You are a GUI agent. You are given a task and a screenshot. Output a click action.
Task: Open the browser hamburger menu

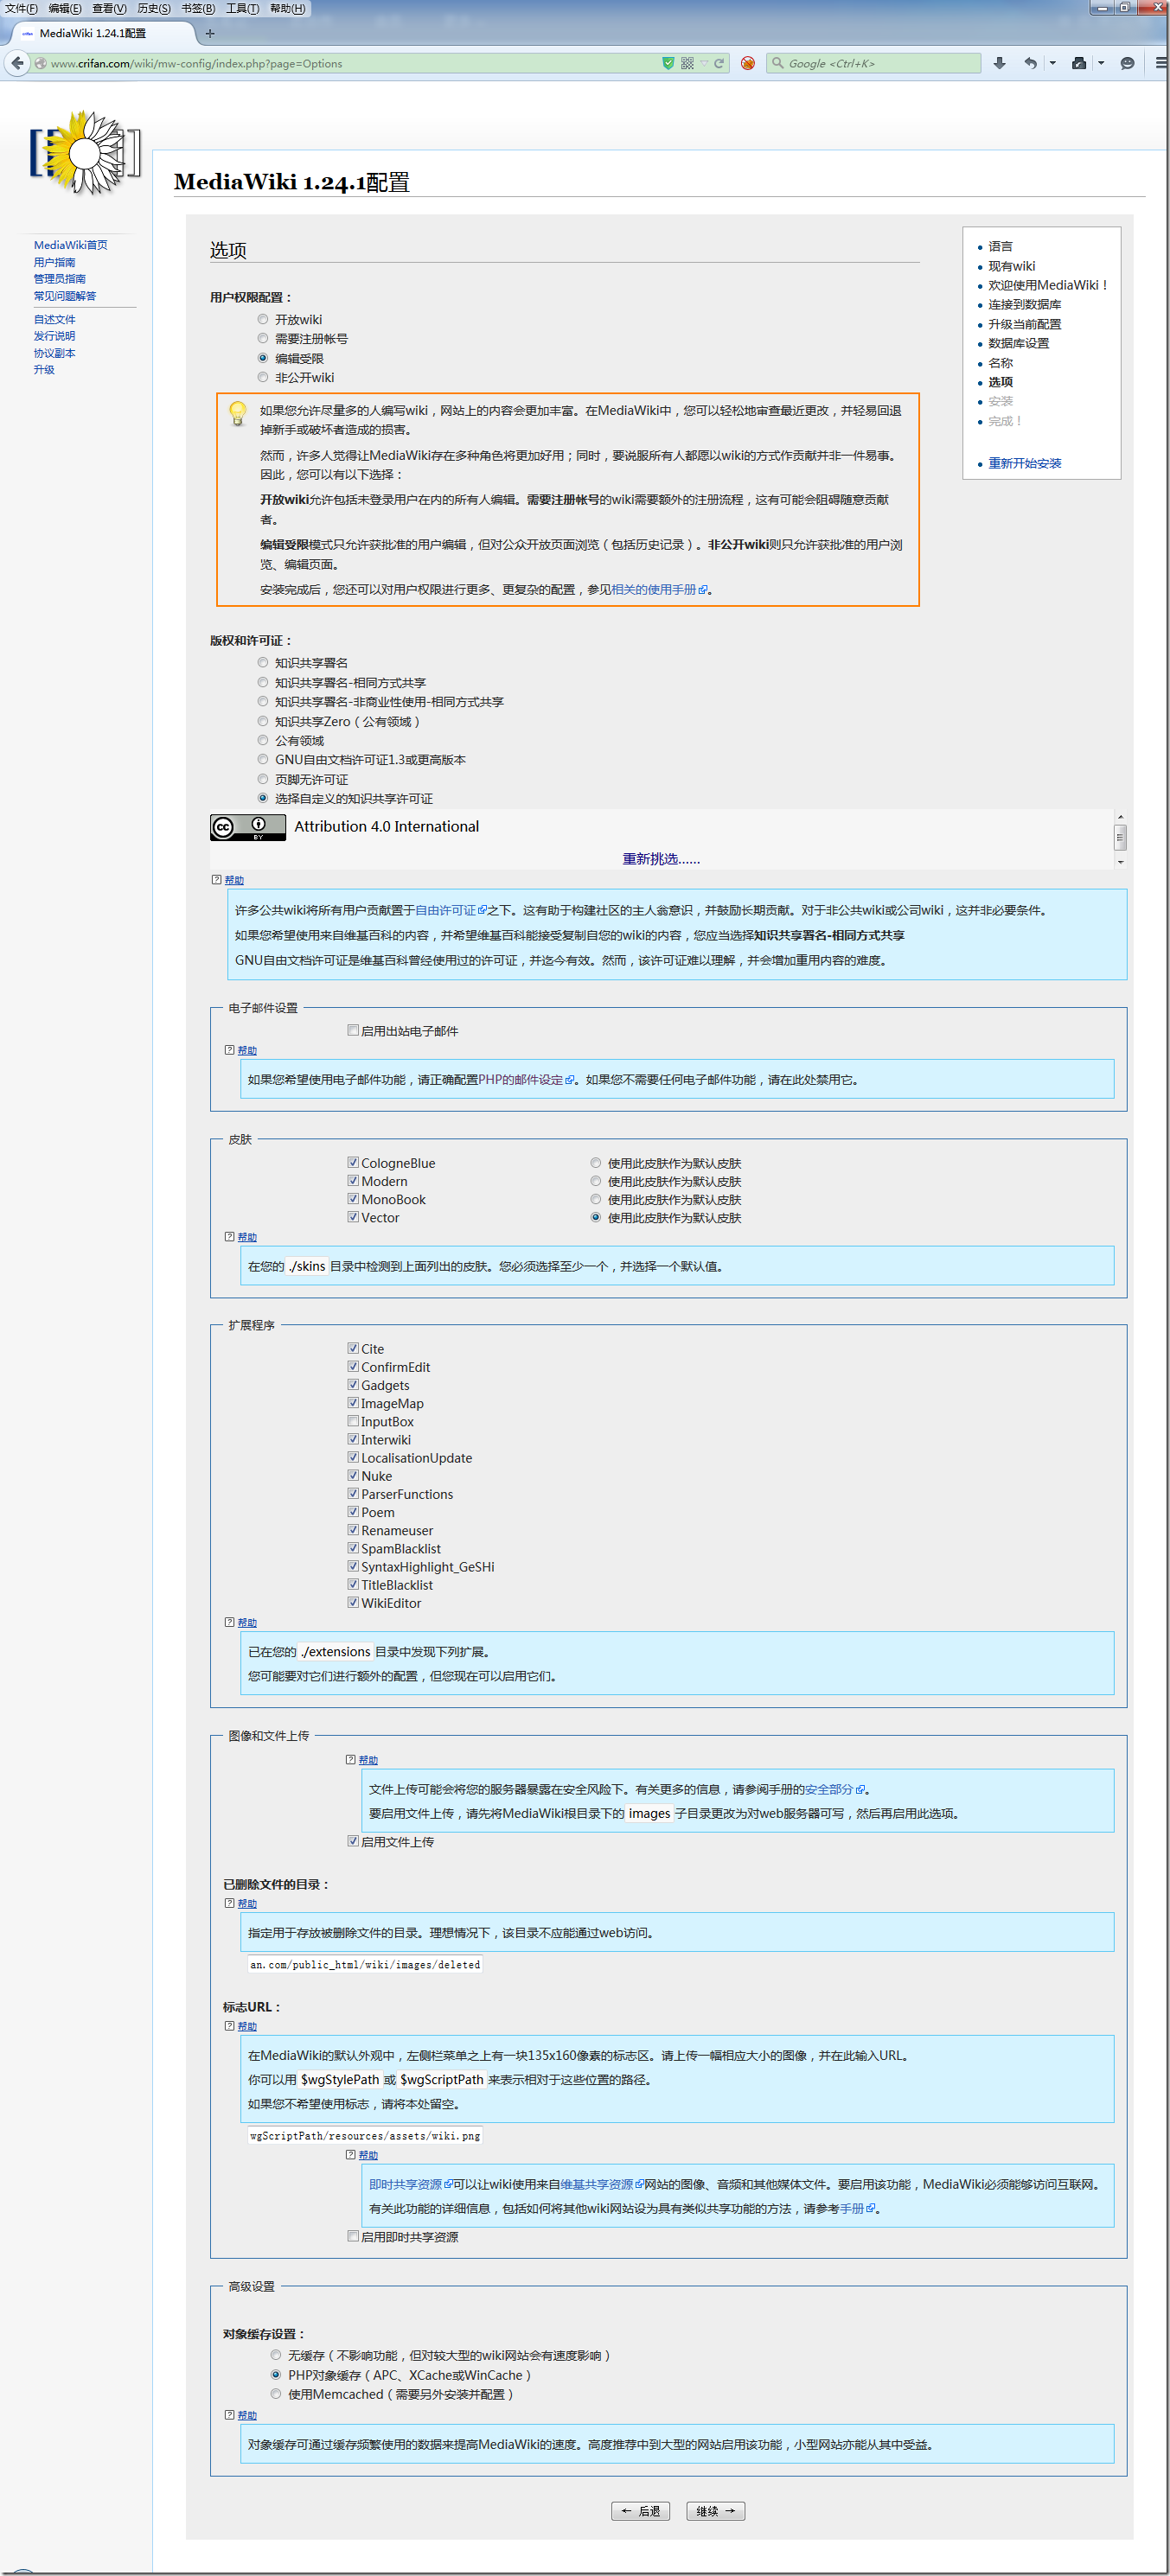tap(1160, 63)
